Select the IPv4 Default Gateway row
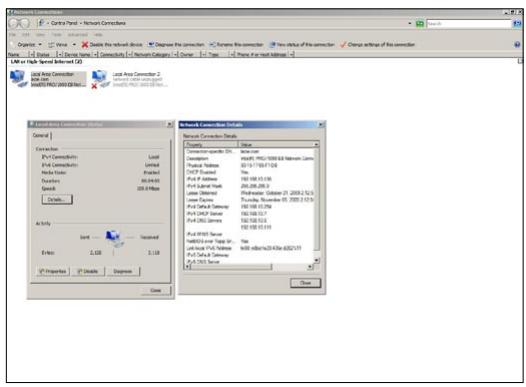The width and height of the screenshot is (526, 387). (x=249, y=207)
